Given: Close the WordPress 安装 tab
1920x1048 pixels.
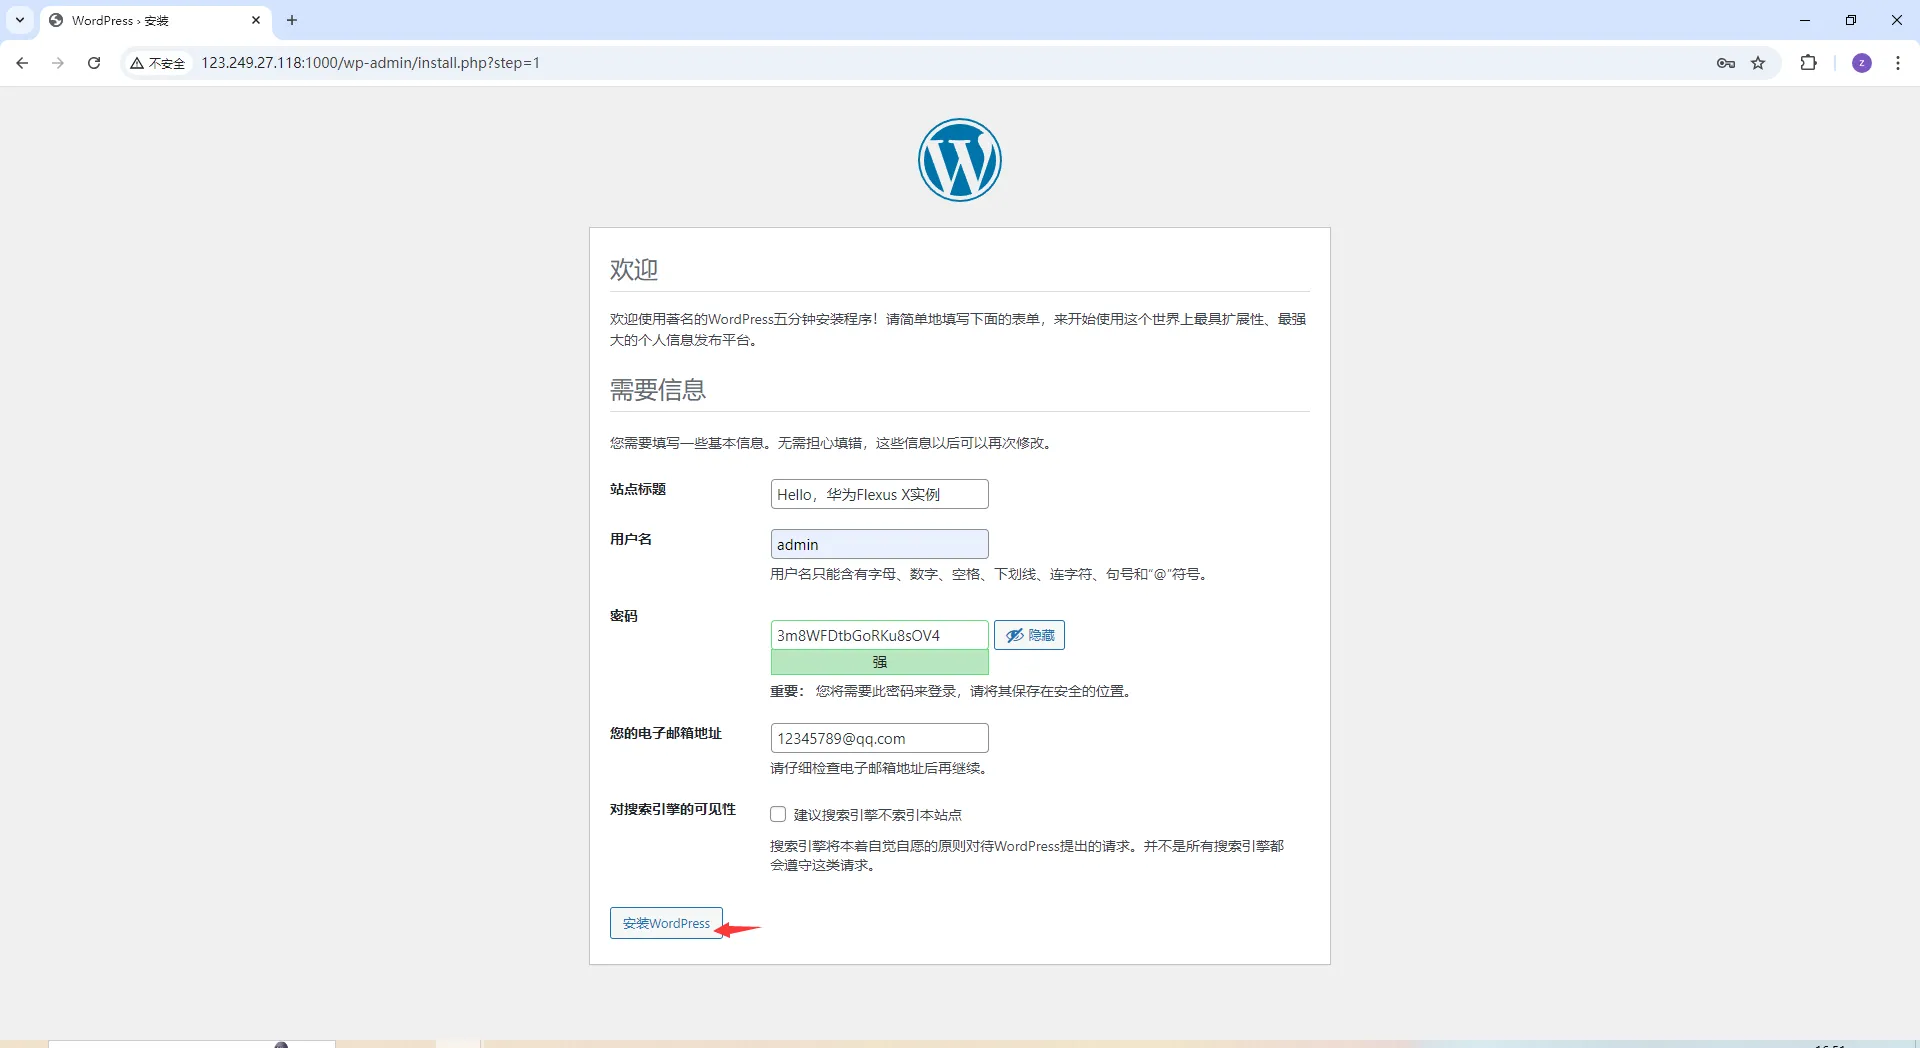Looking at the screenshot, I should point(256,20).
